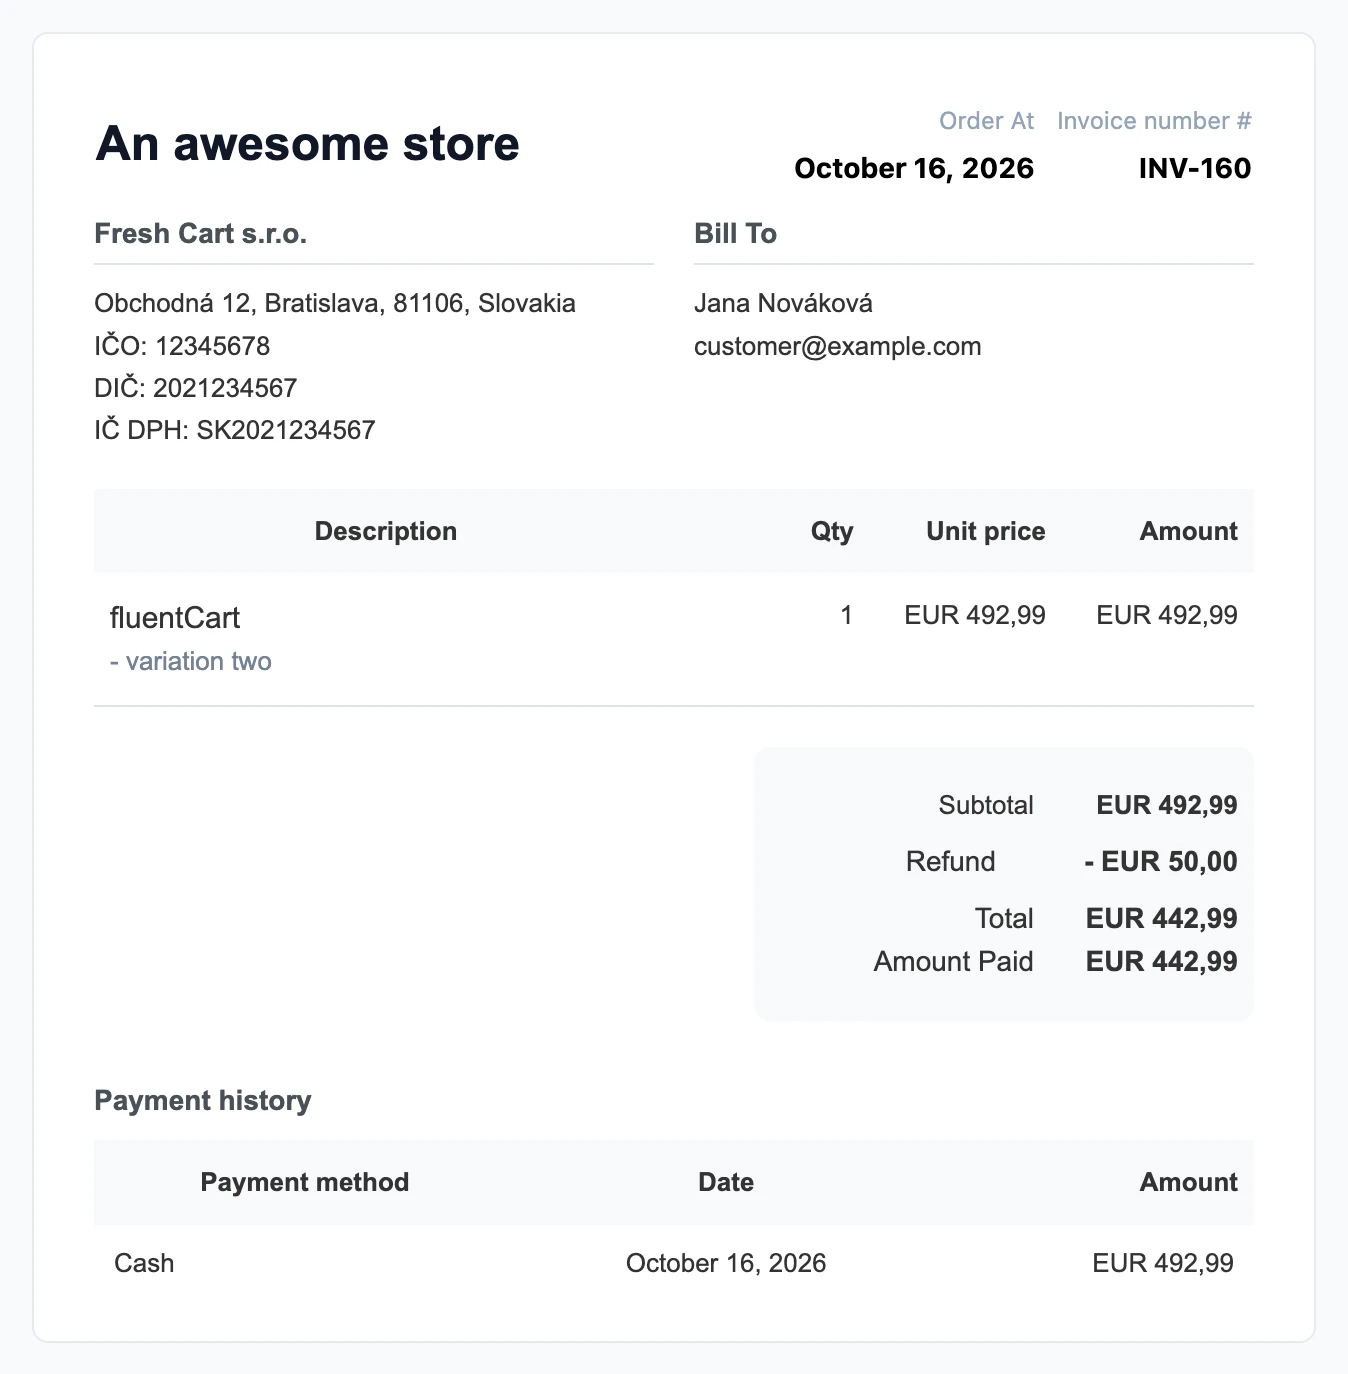This screenshot has height=1374, width=1348.
Task: Click the refund value '- EUR 50,00'
Action: (x=1161, y=861)
